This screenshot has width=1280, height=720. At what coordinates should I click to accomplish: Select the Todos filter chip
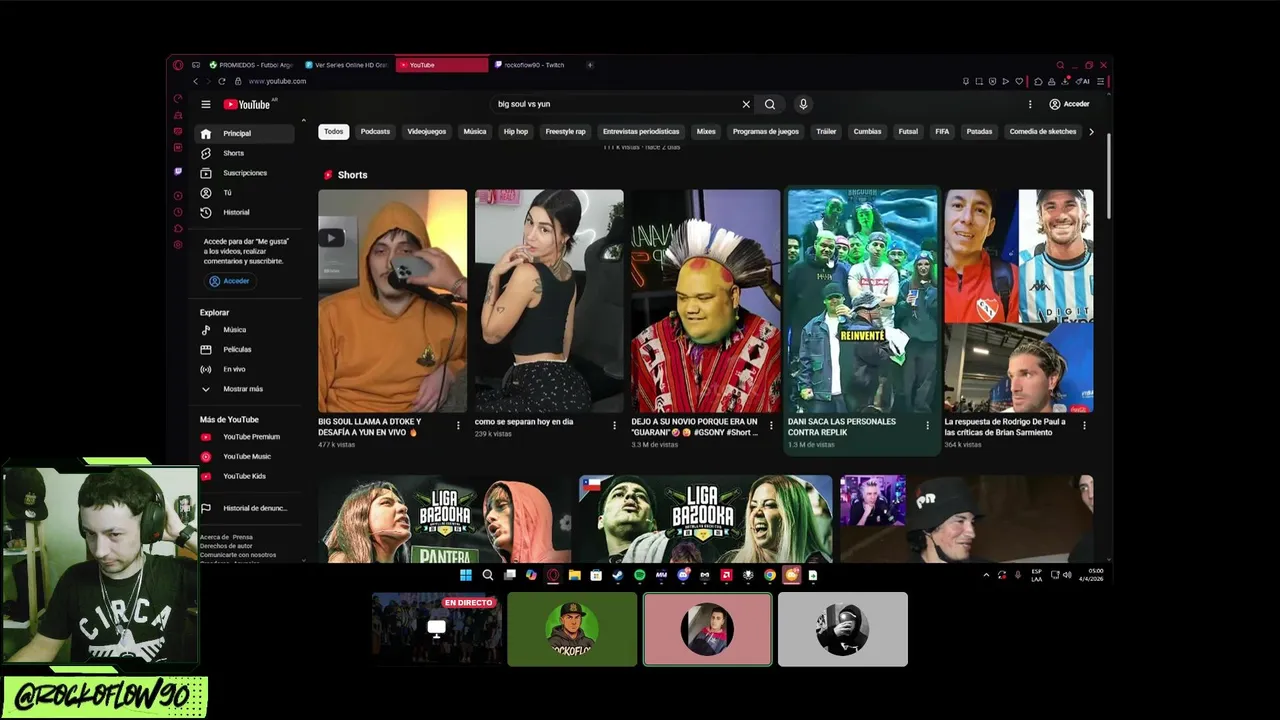coord(333,131)
